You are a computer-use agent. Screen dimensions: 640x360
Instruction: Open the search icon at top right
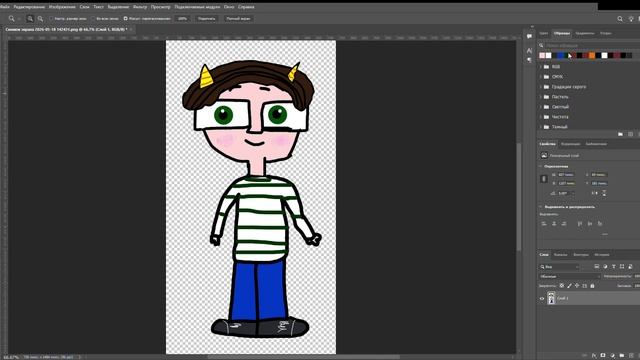click(x=620, y=18)
